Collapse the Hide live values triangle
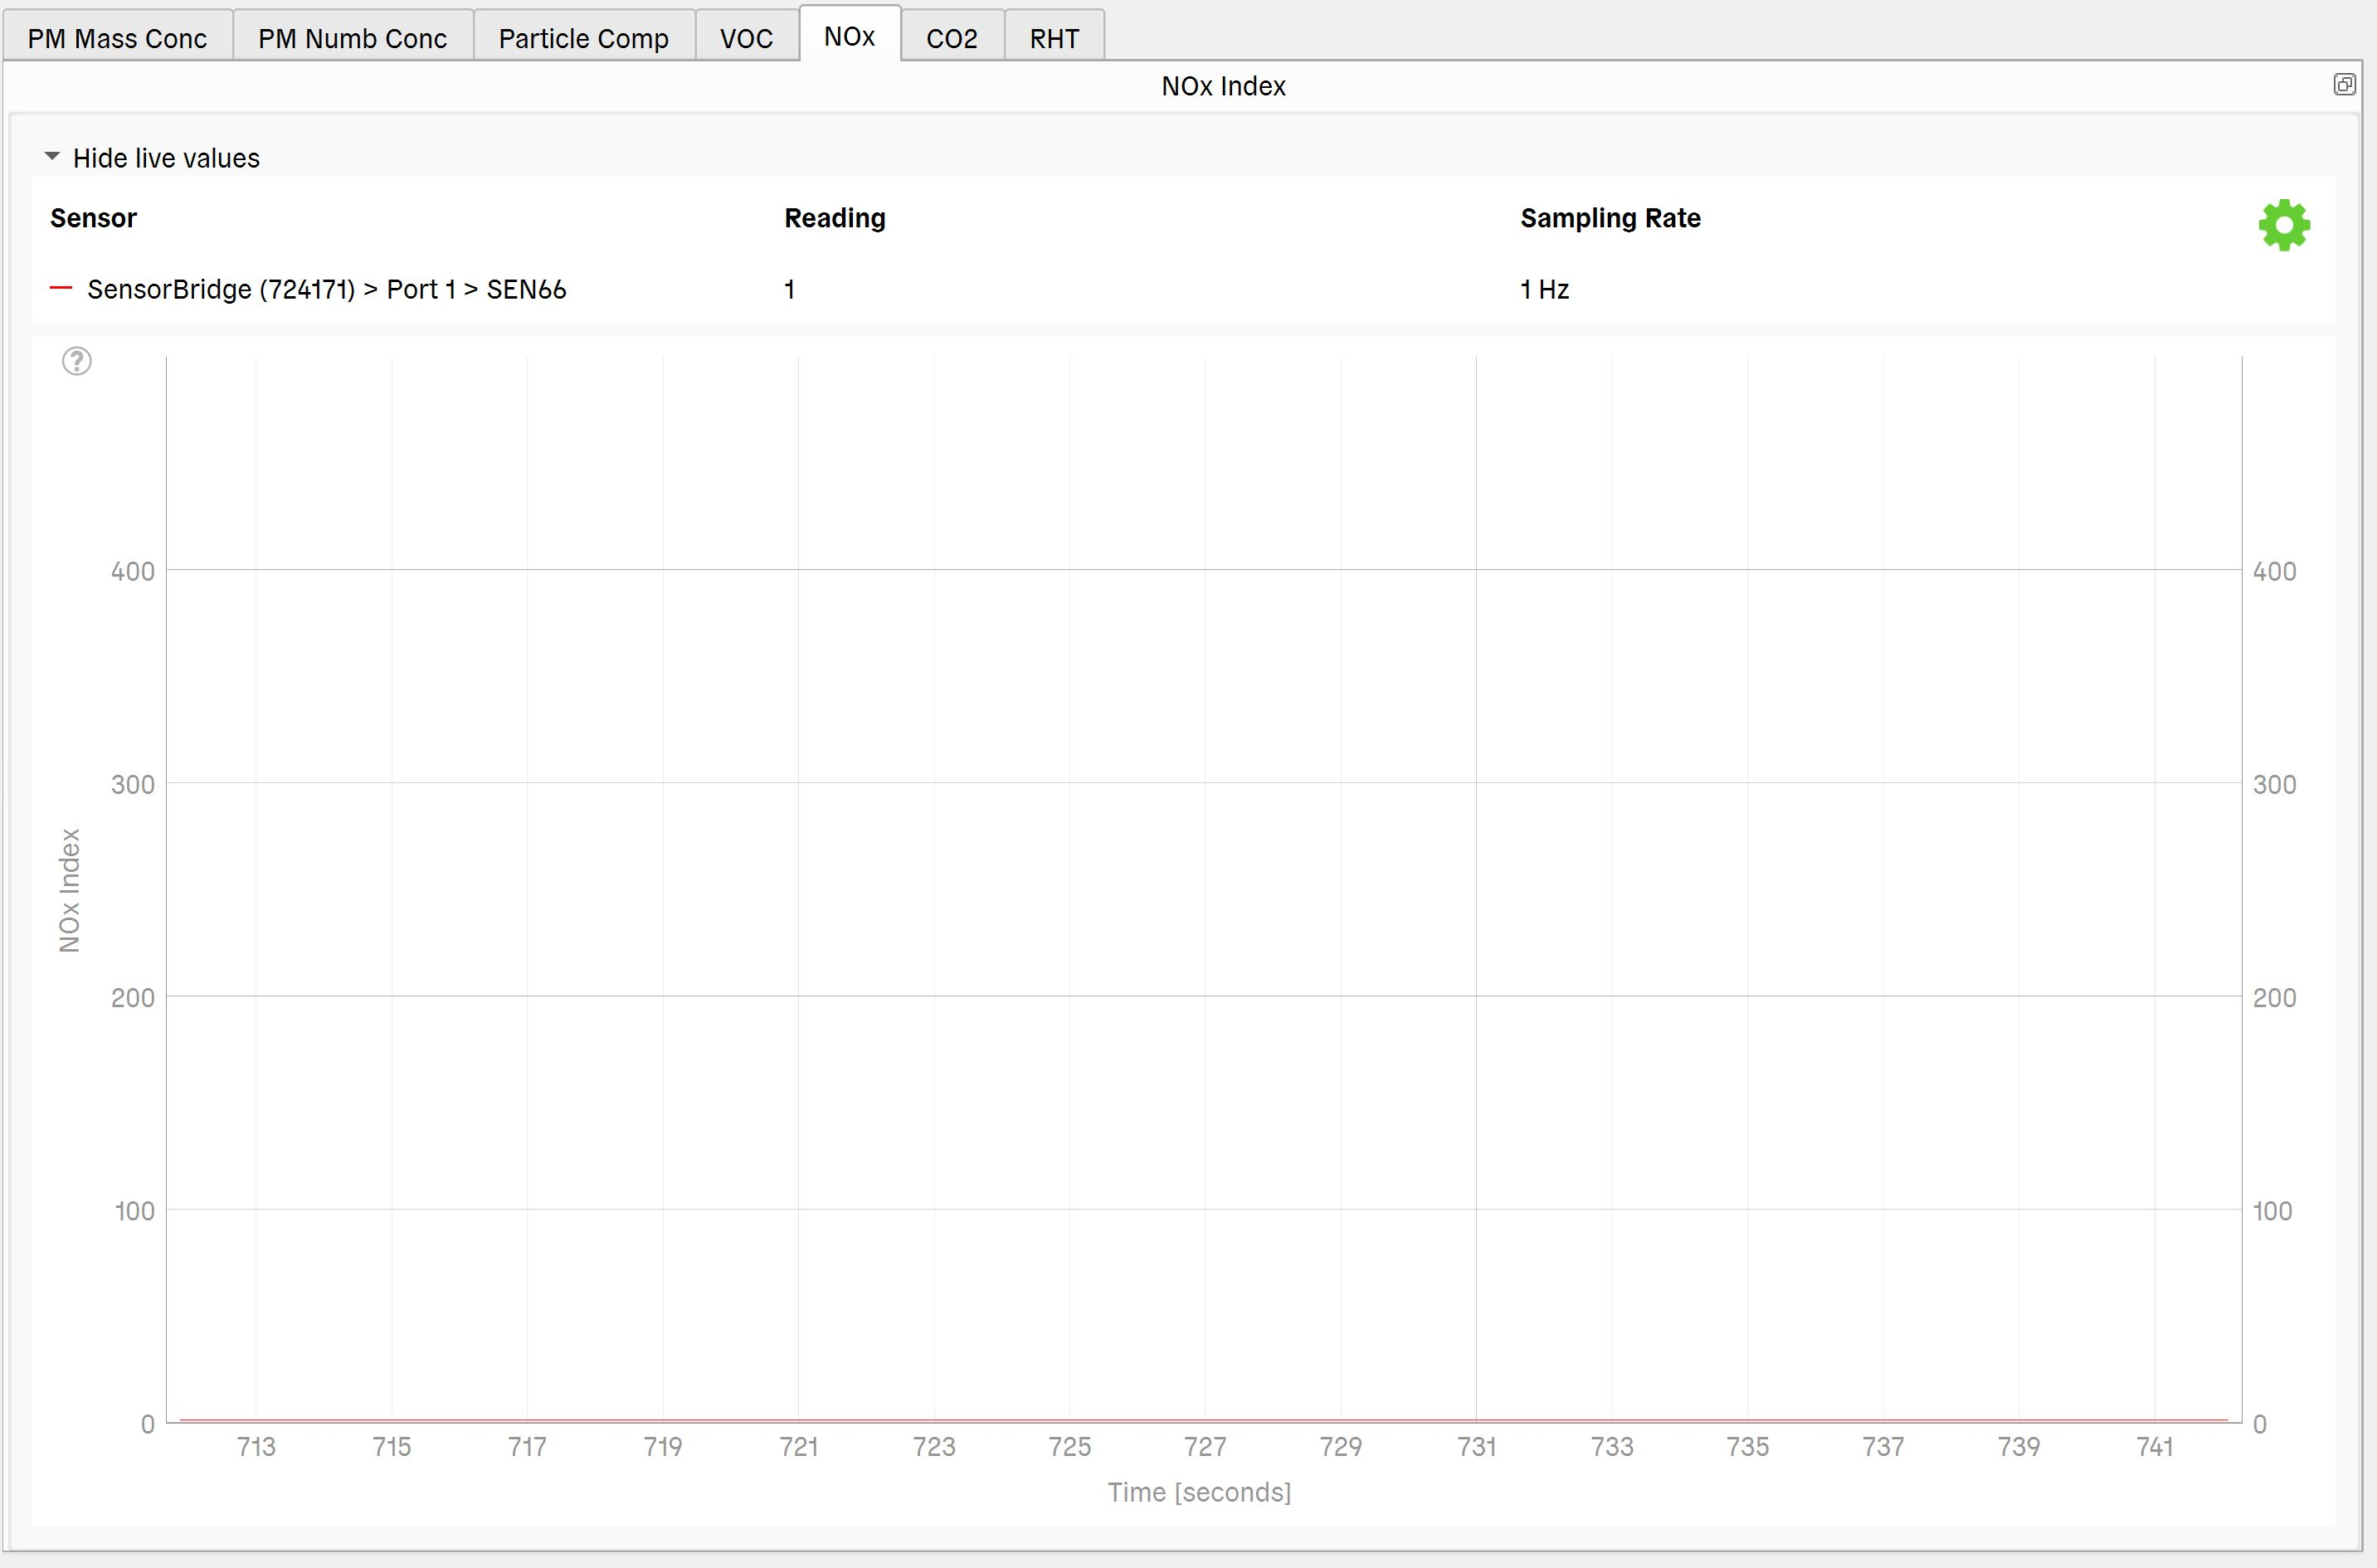This screenshot has height=1568, width=2377. [52, 157]
